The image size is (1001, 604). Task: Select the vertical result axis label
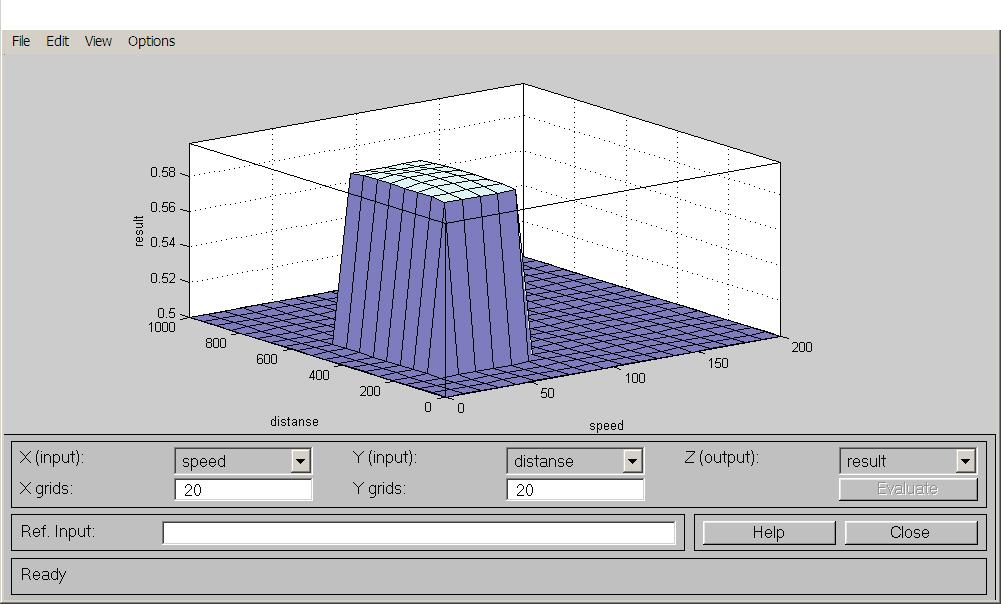click(x=140, y=231)
